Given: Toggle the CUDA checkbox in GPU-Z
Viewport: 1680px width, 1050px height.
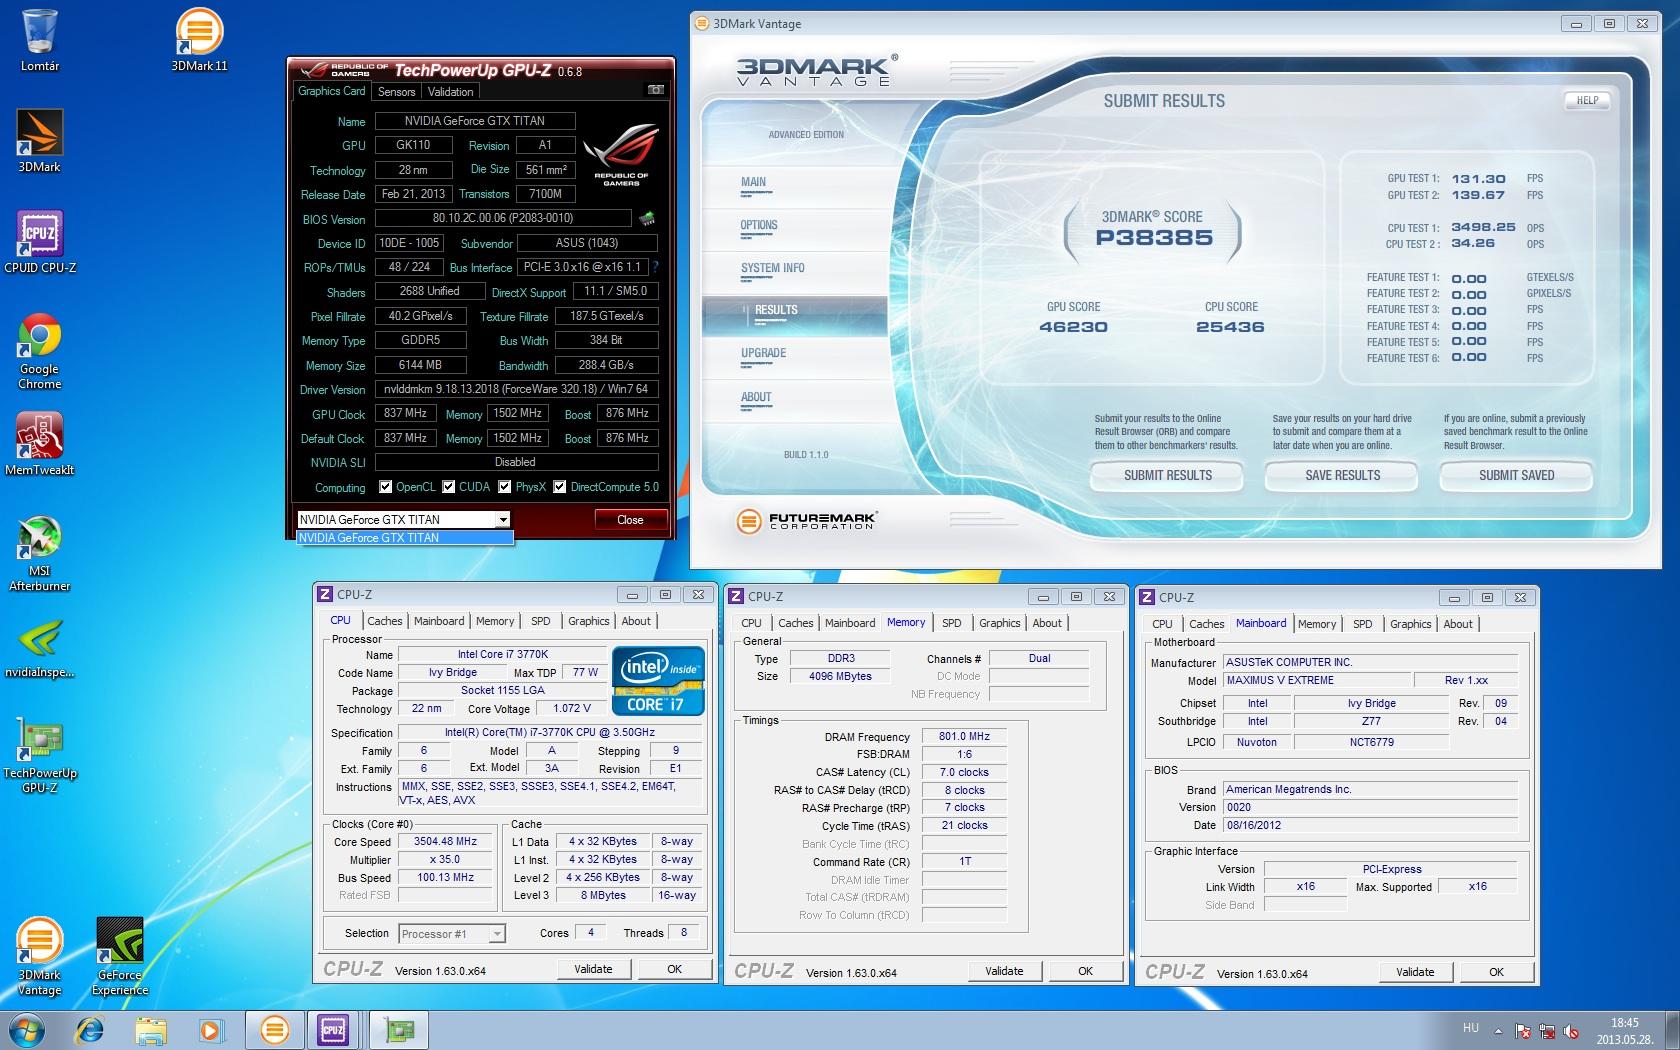Looking at the screenshot, I should [449, 487].
